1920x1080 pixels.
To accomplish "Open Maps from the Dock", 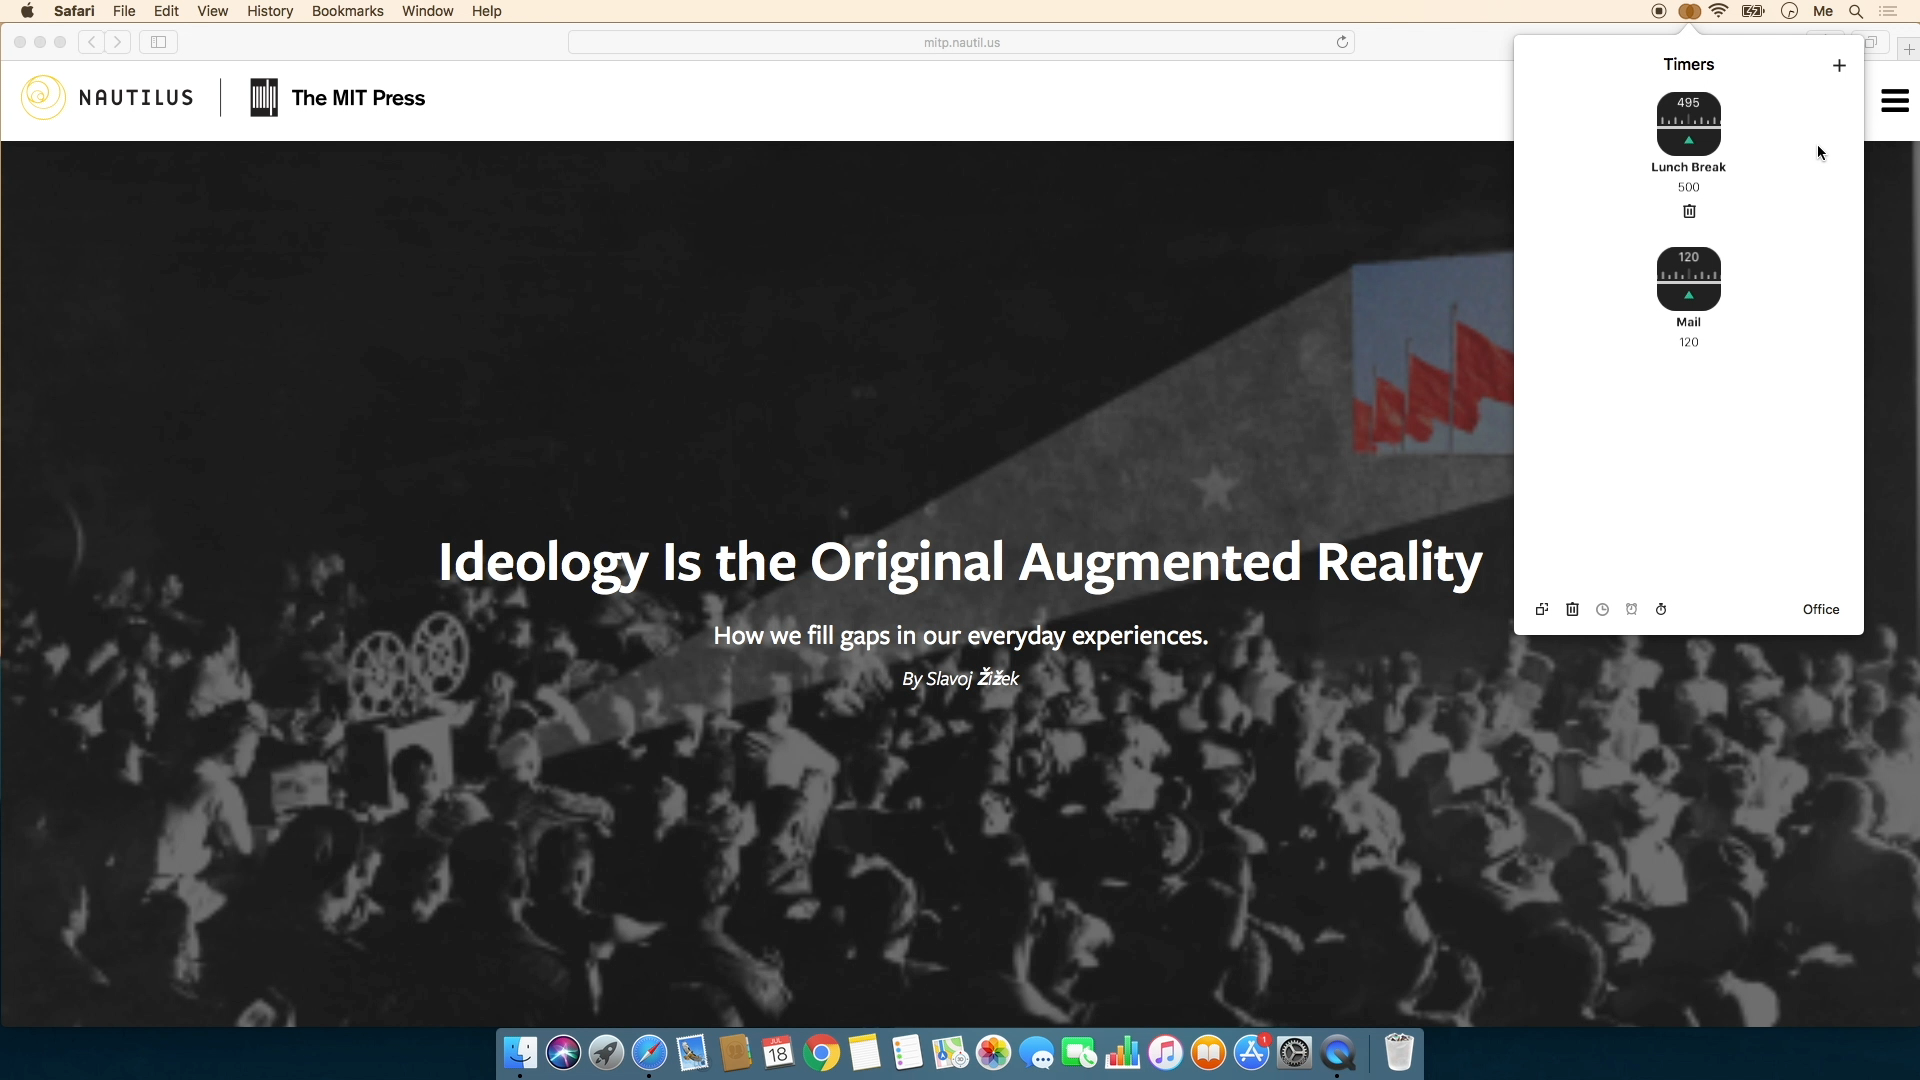I will coord(950,1052).
